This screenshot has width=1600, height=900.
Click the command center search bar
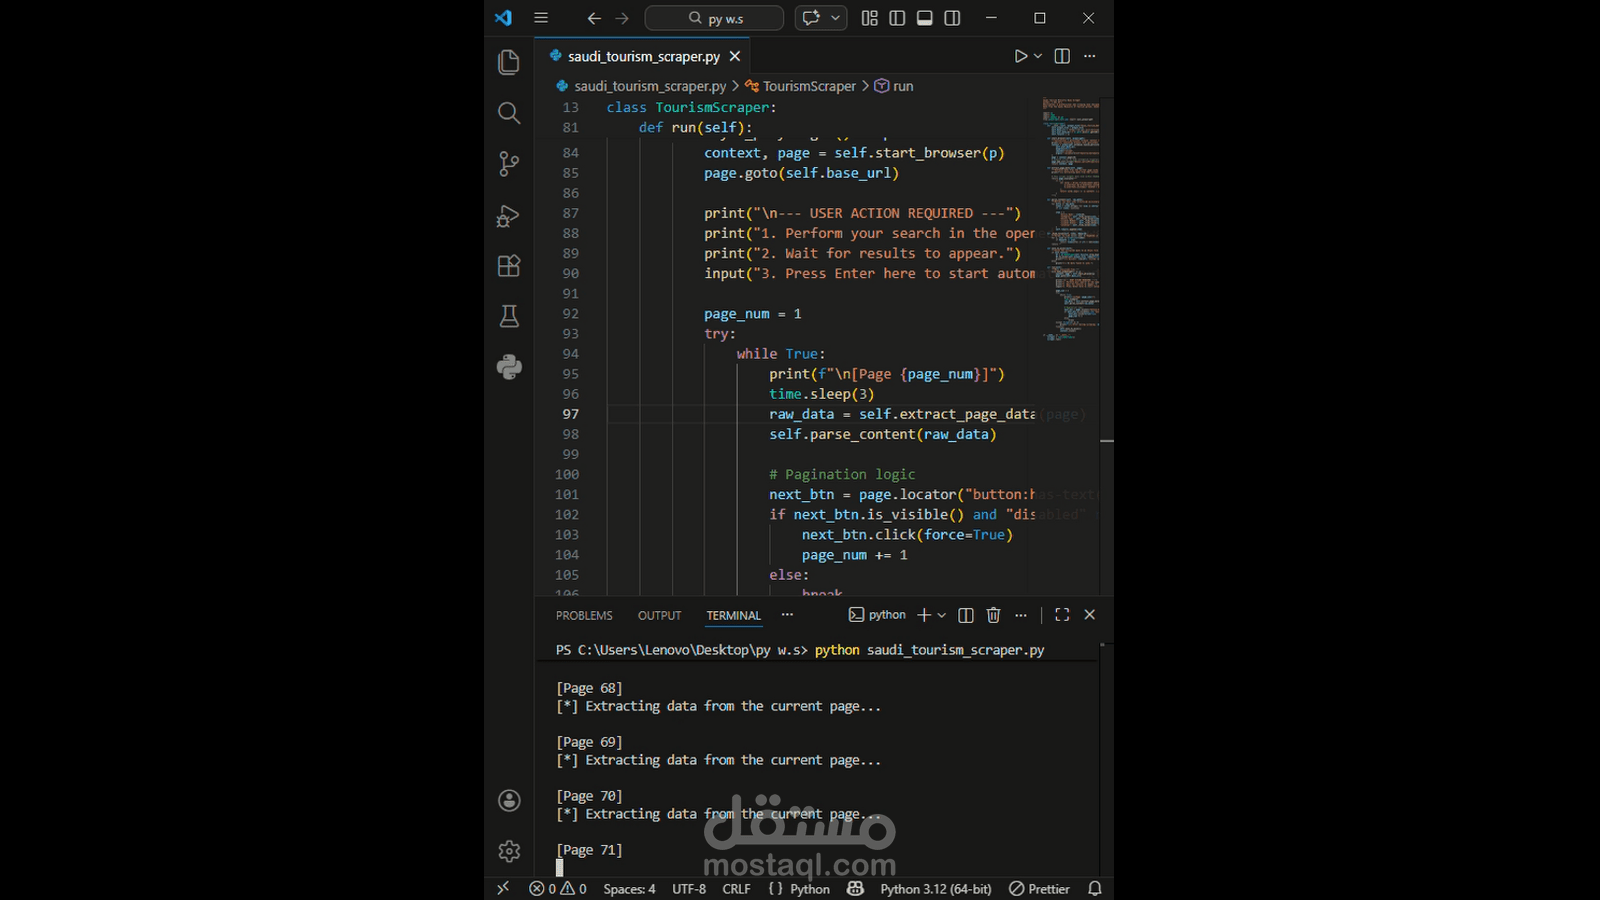coord(713,17)
